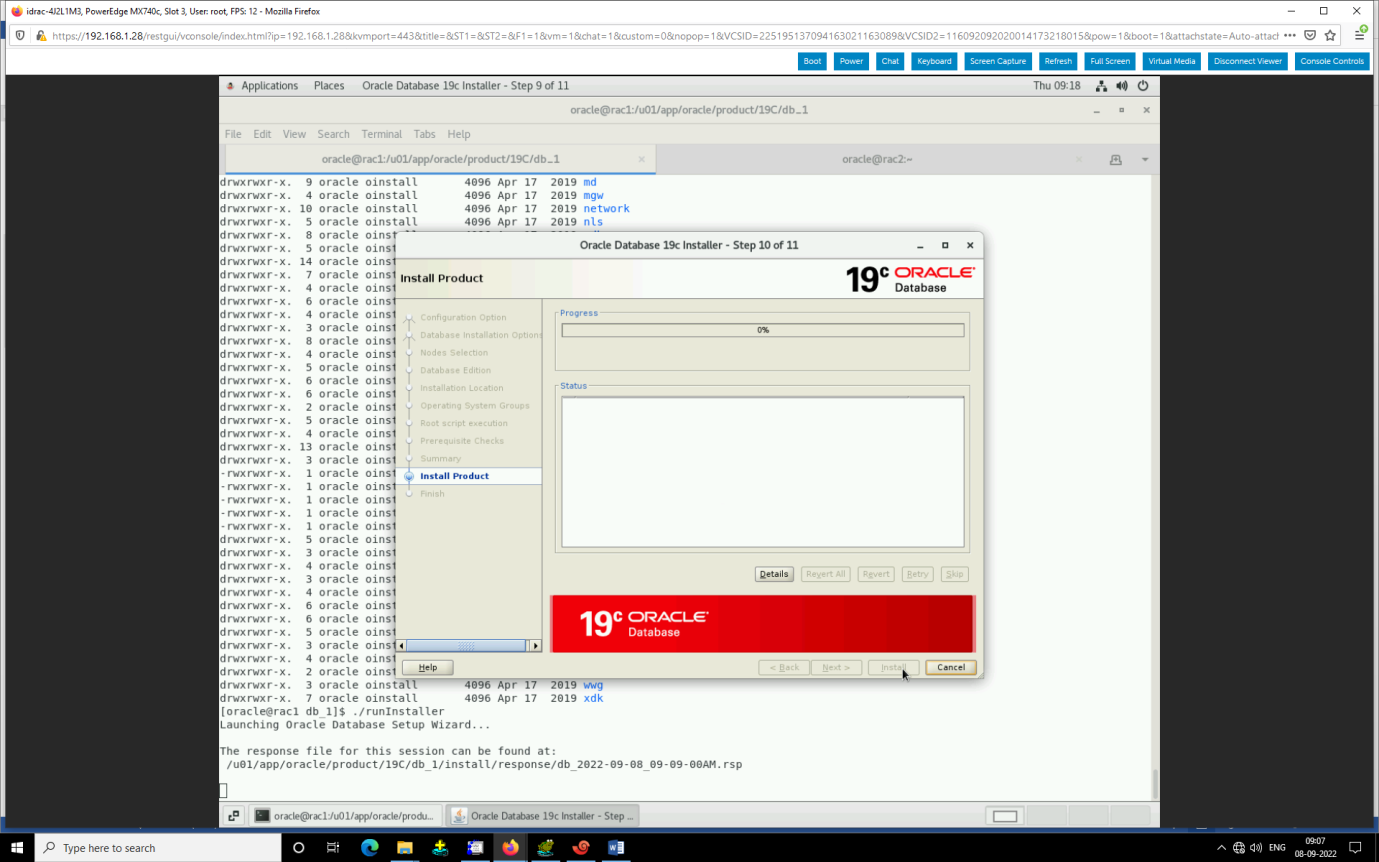
Task: Click the iDRAC Refresh button
Action: click(1058, 61)
